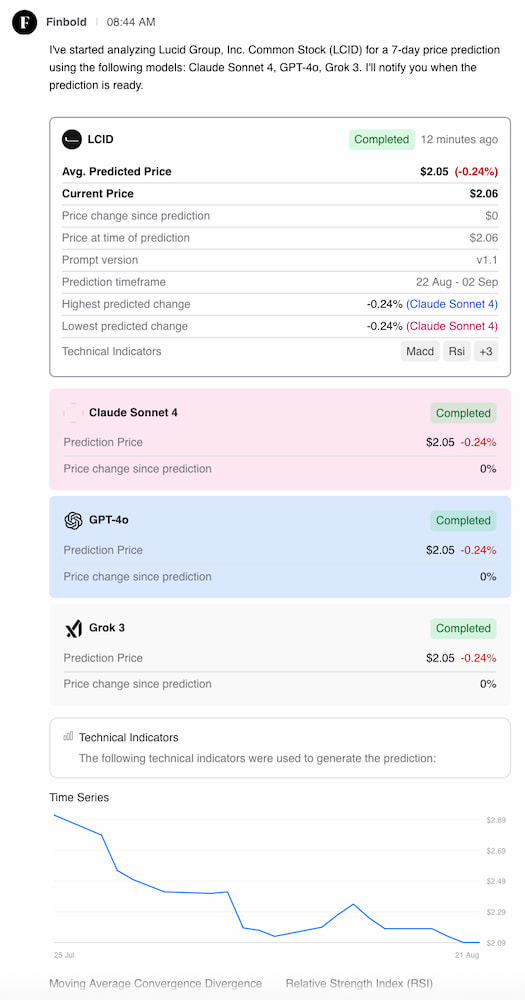Click GPT-4o Completed status badge

pyautogui.click(x=463, y=520)
